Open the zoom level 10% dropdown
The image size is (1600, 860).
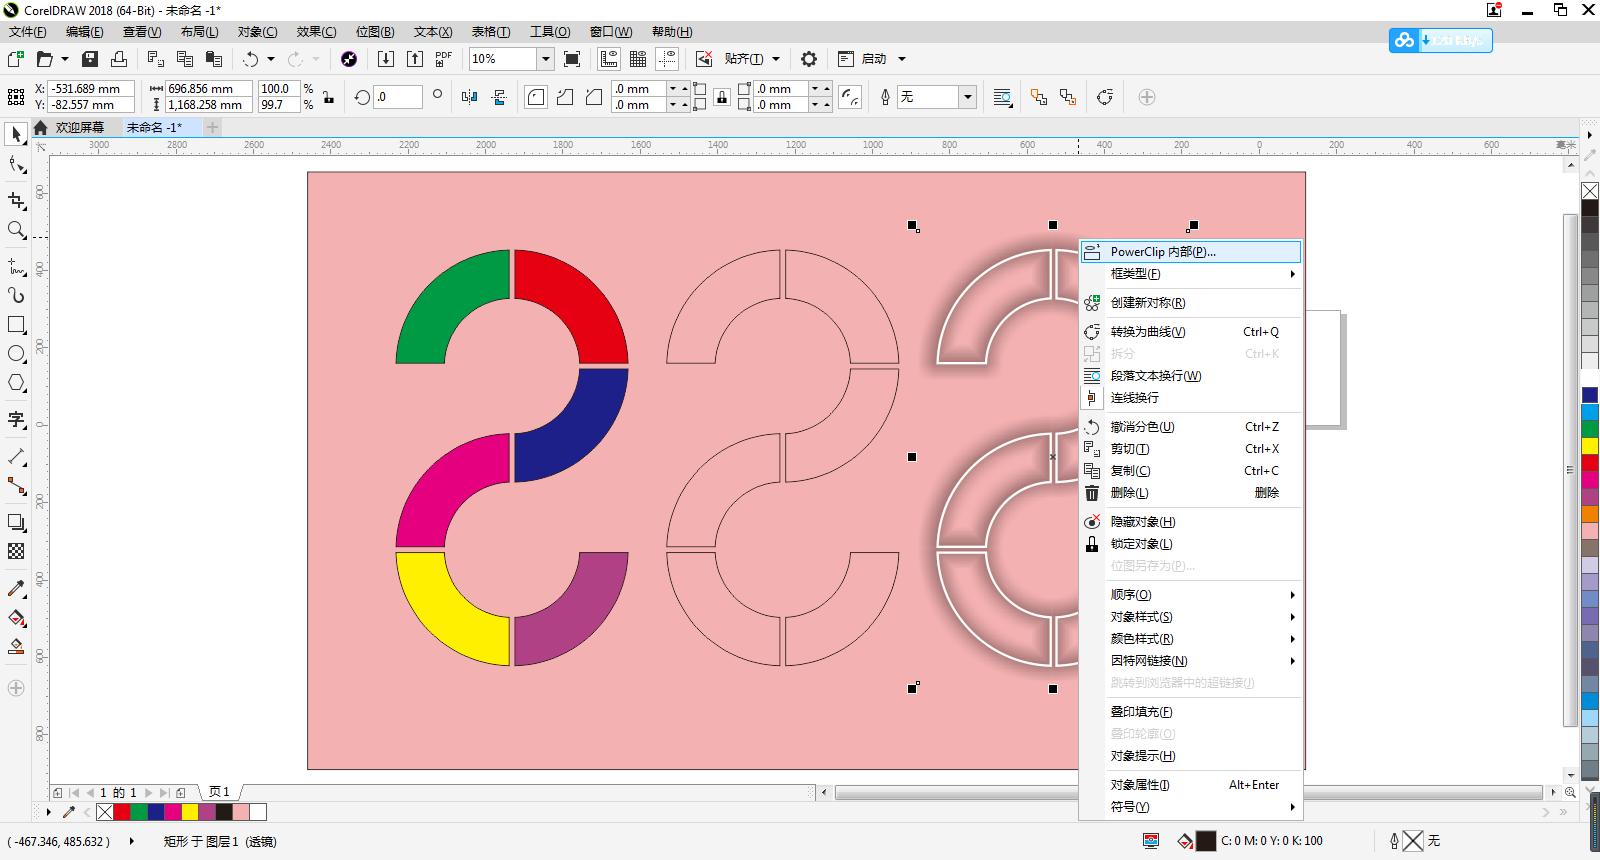coord(545,59)
